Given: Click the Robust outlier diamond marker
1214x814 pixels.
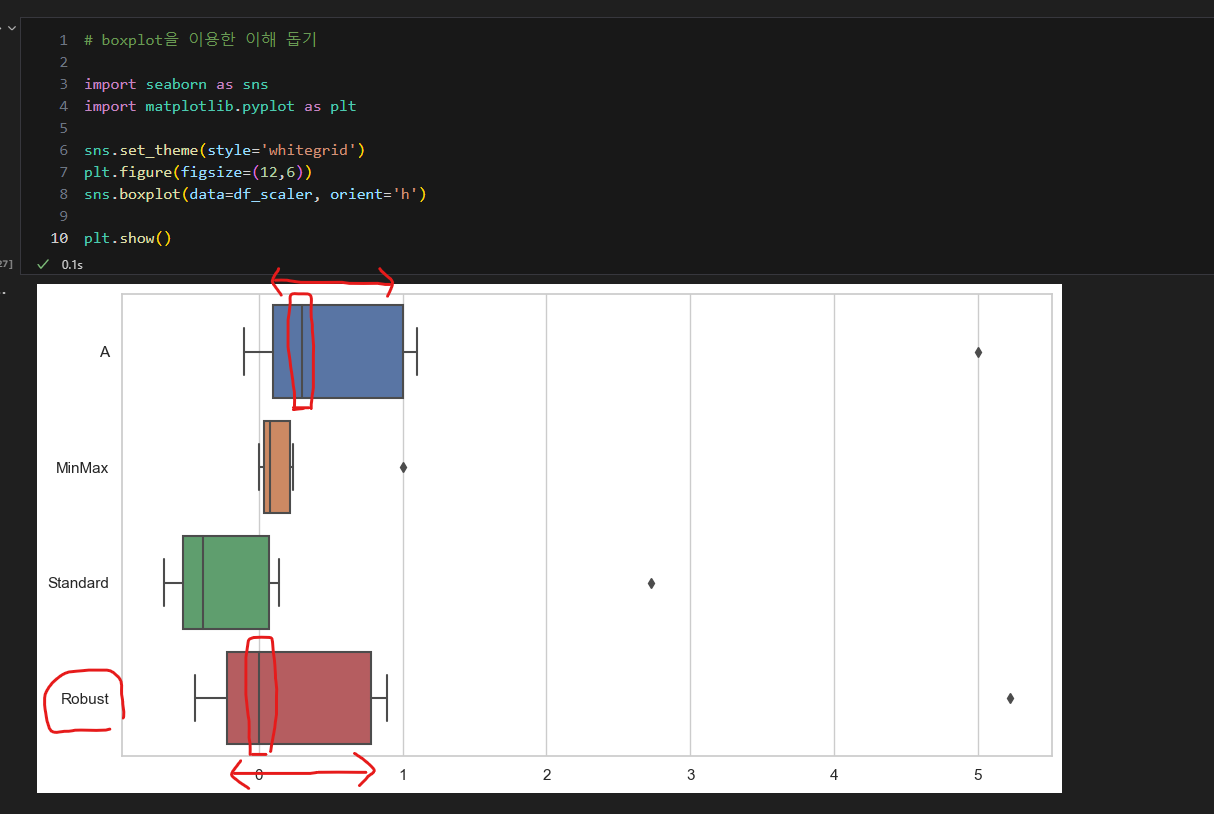Looking at the screenshot, I should coord(1010,698).
